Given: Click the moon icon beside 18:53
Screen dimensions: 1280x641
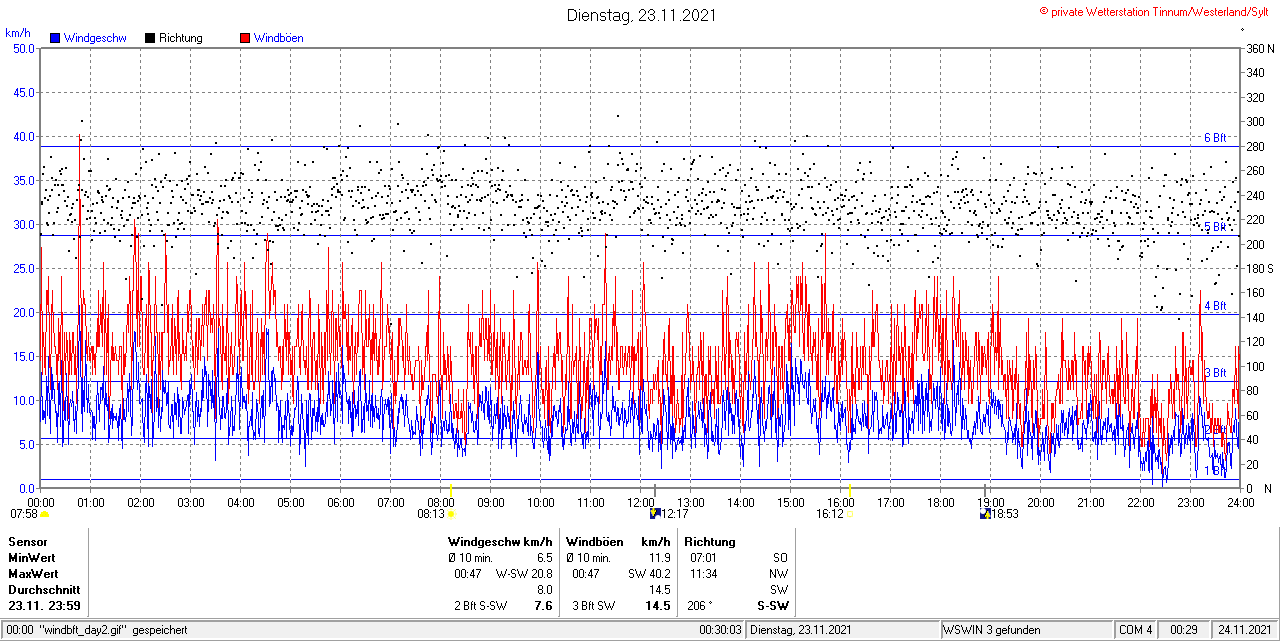Looking at the screenshot, I should (986, 513).
